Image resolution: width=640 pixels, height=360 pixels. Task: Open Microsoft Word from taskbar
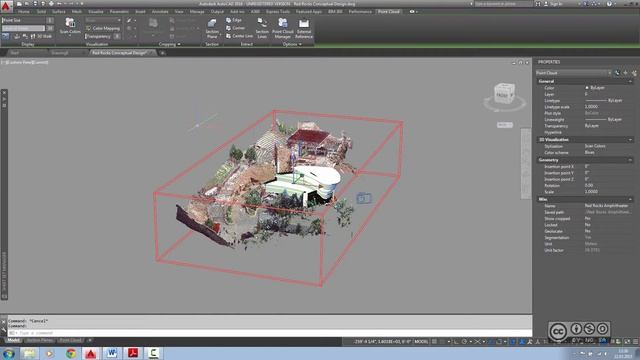coord(111,353)
